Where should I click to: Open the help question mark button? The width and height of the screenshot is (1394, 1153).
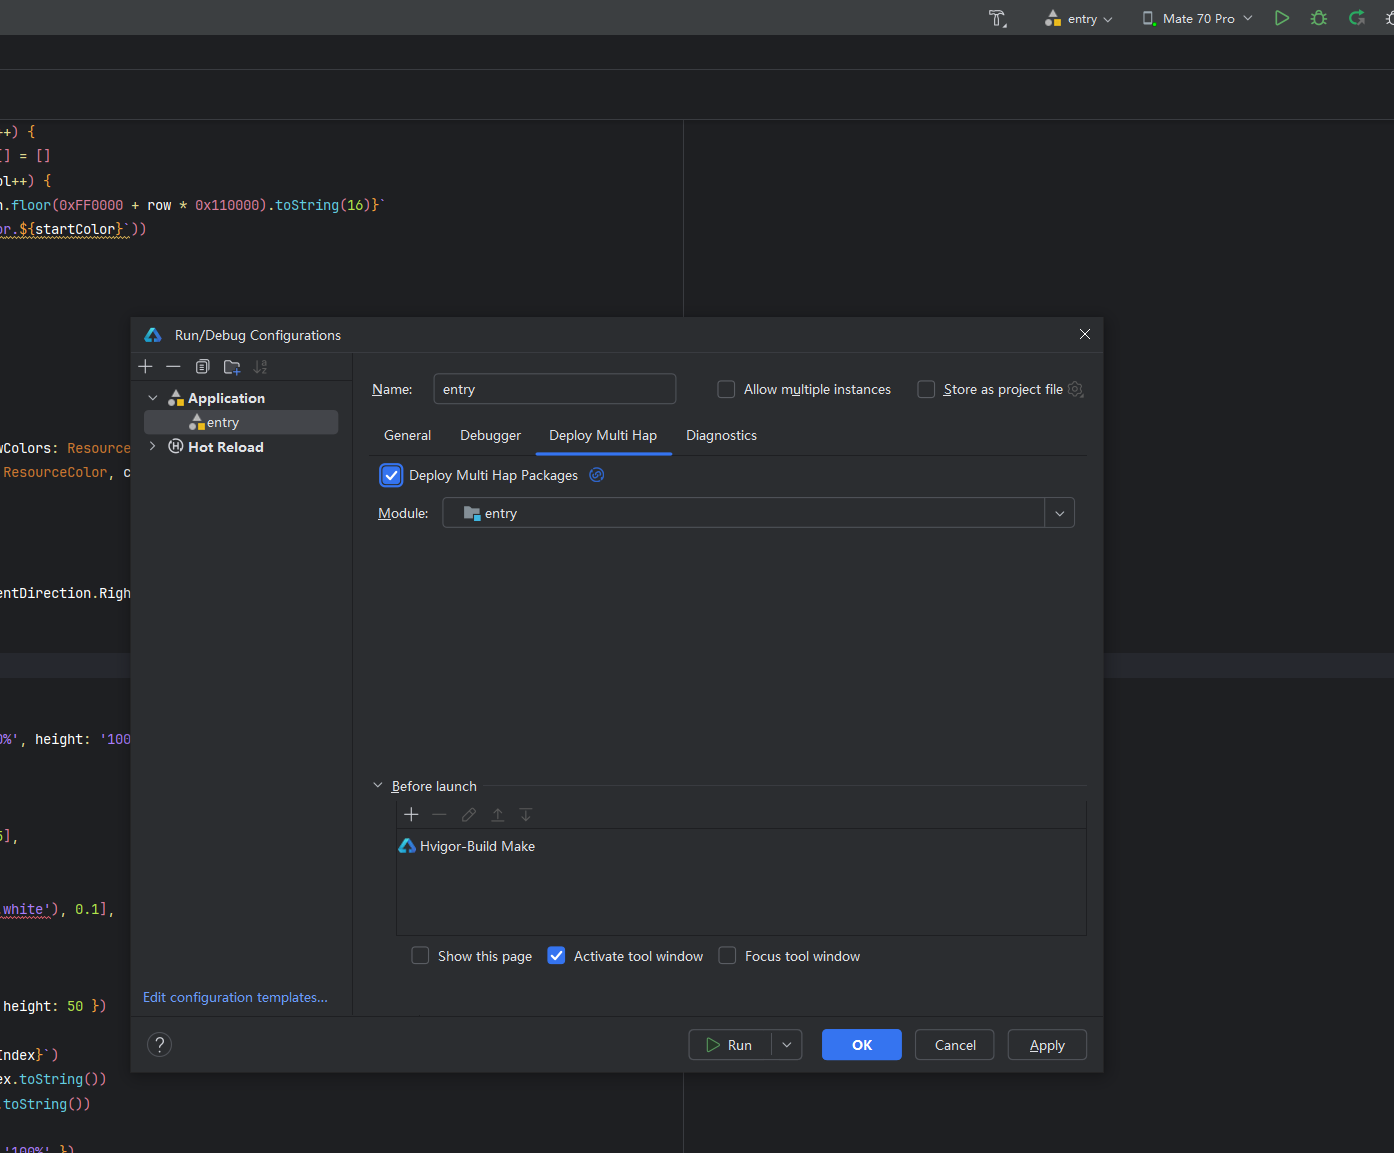[x=159, y=1045]
